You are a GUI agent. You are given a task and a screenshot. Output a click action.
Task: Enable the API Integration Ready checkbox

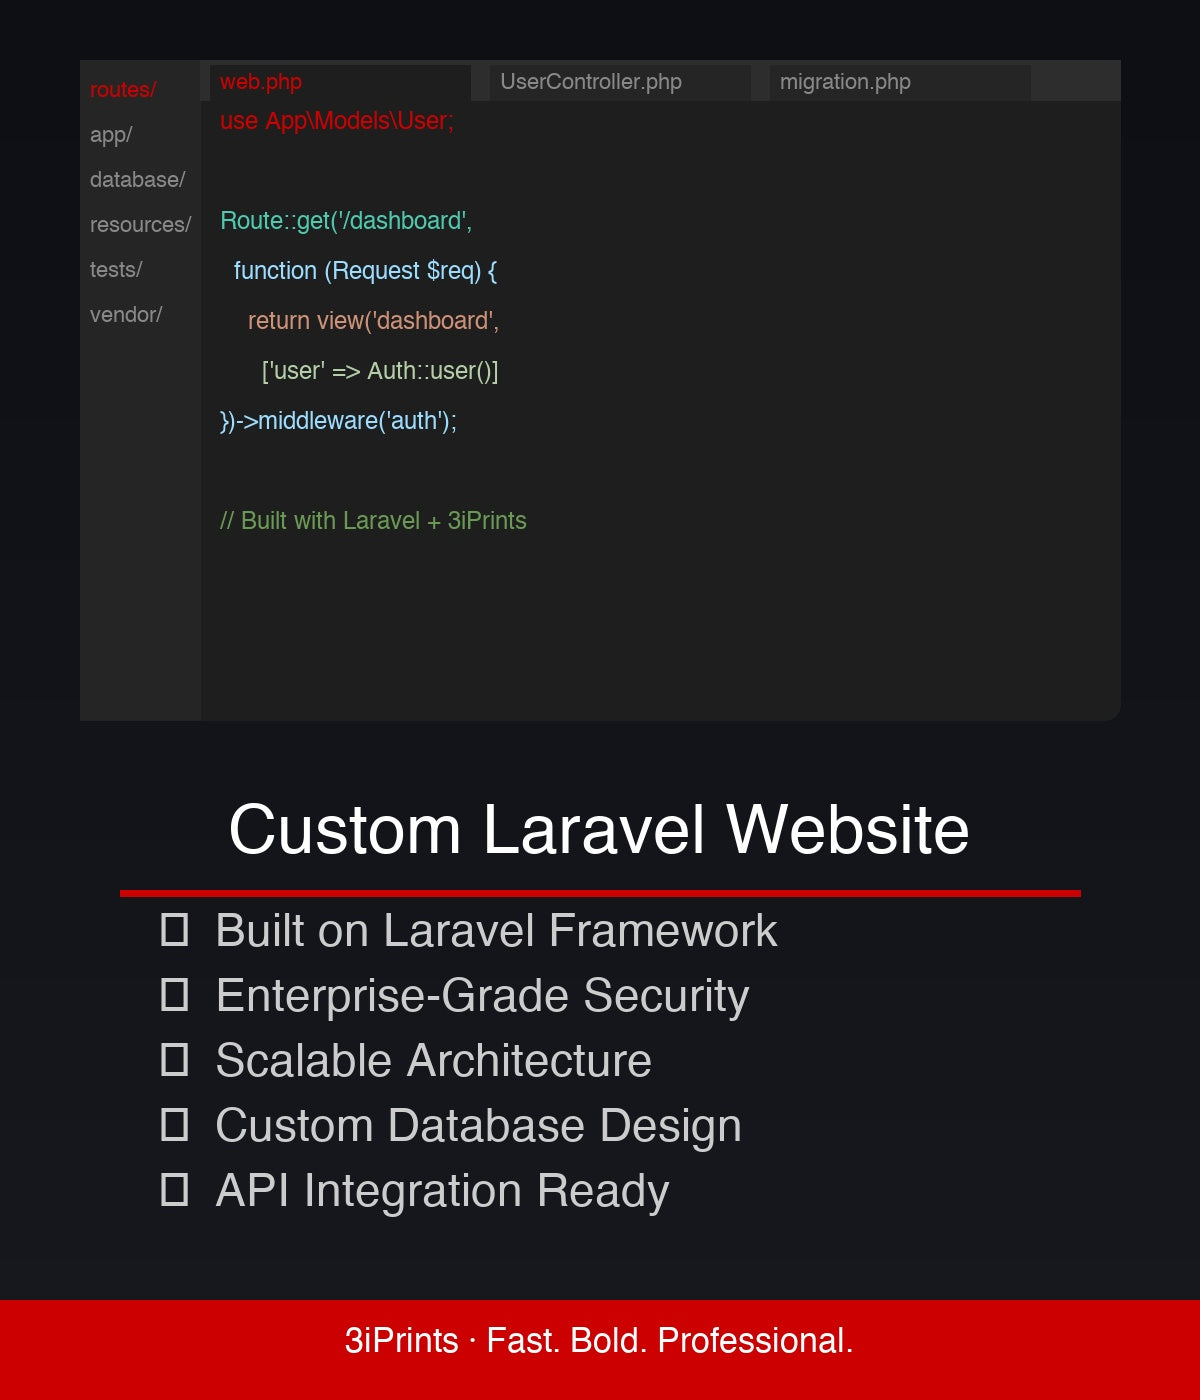pos(176,1191)
